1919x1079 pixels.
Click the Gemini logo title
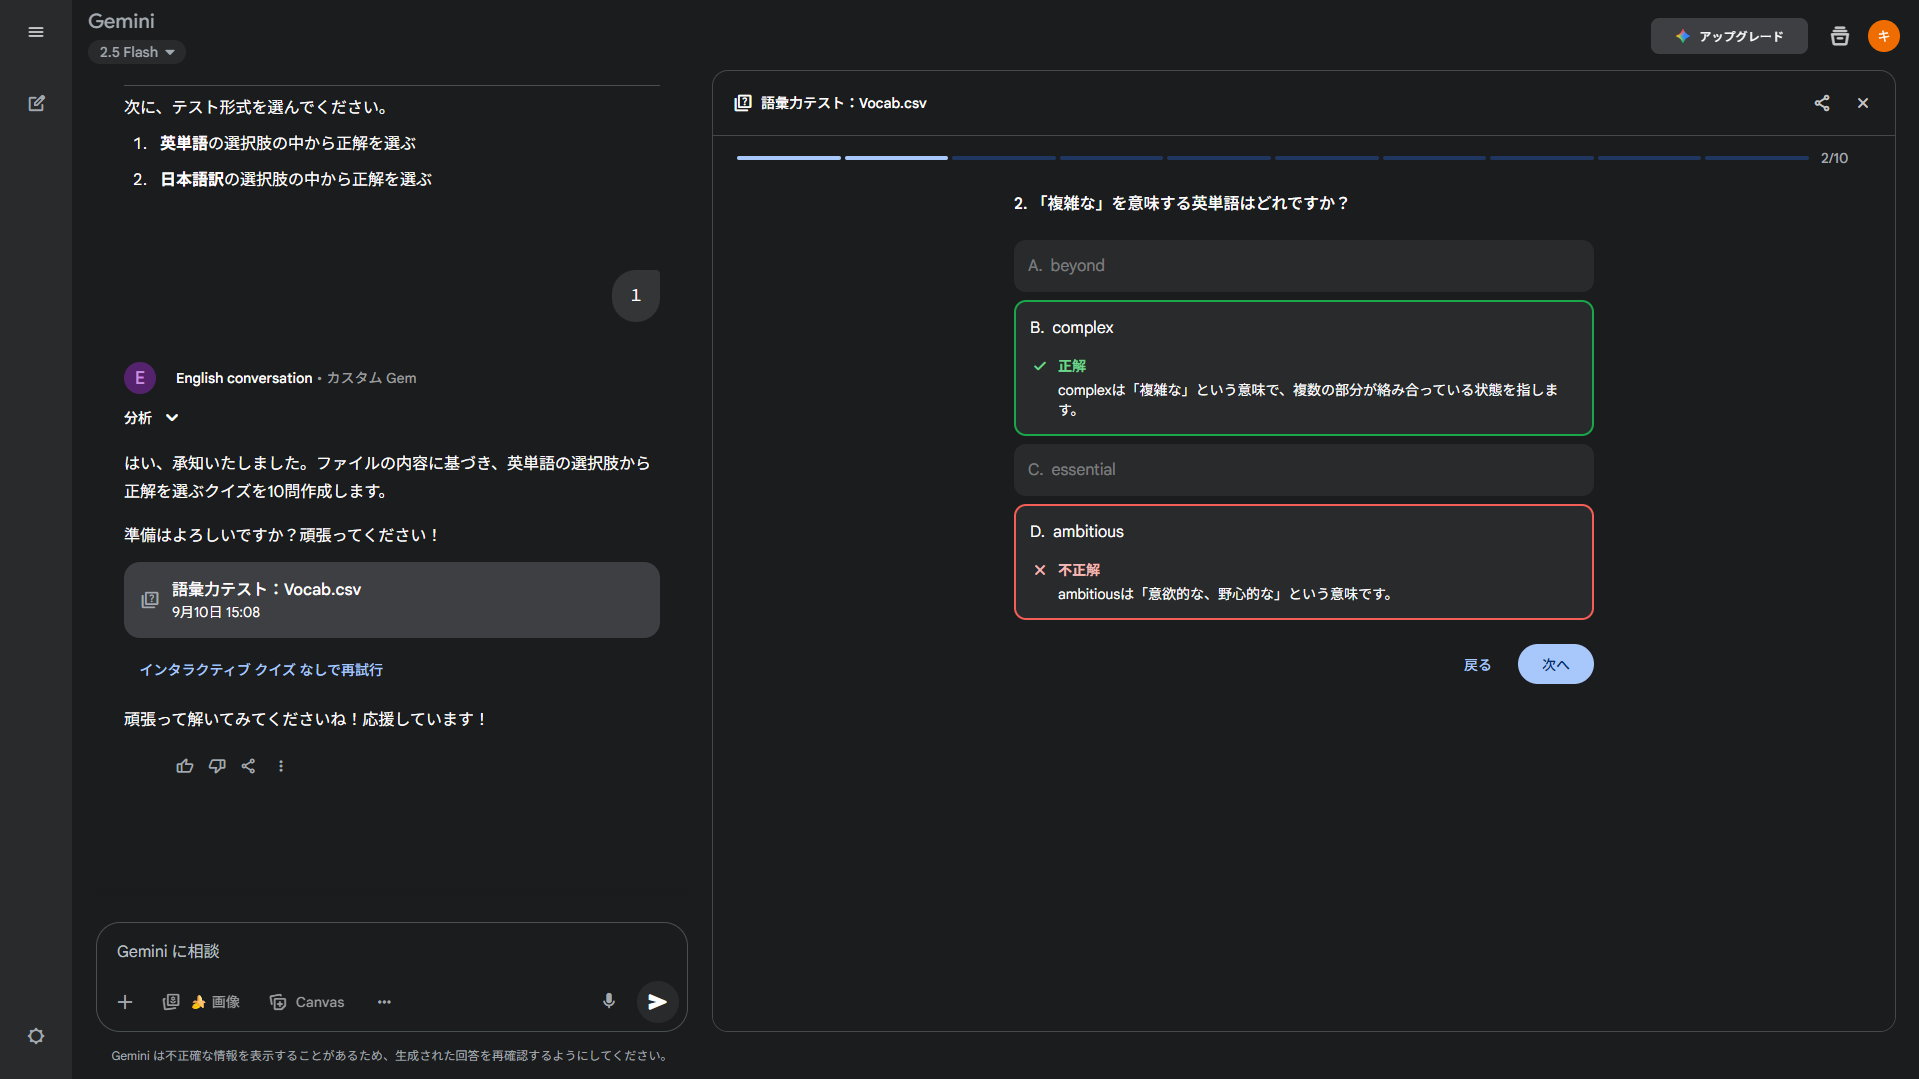(x=121, y=21)
